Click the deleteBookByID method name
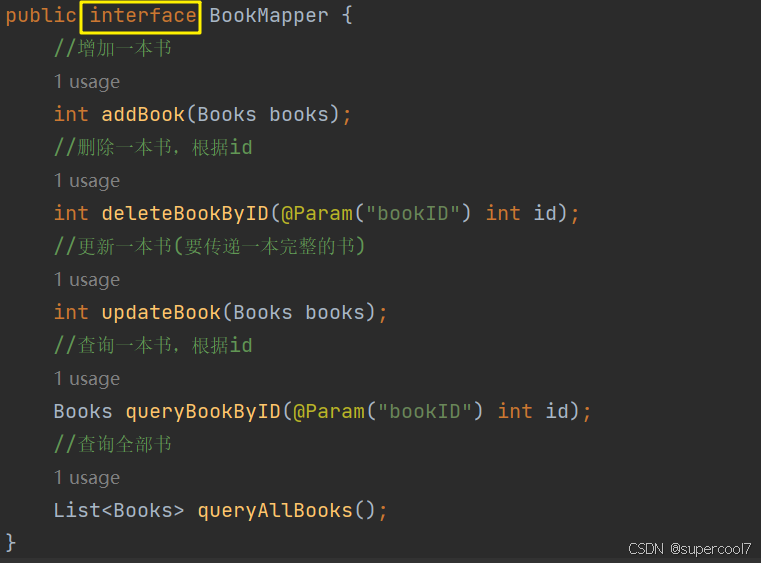Screen dimensions: 761x563 (x=185, y=214)
